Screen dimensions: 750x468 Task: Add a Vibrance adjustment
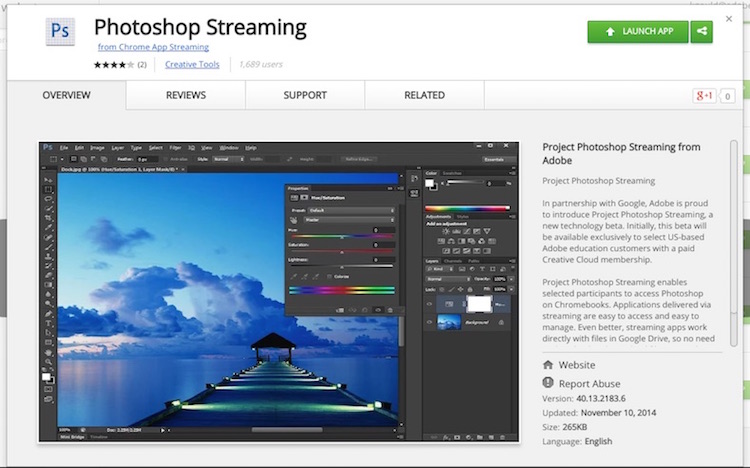pos(486,232)
